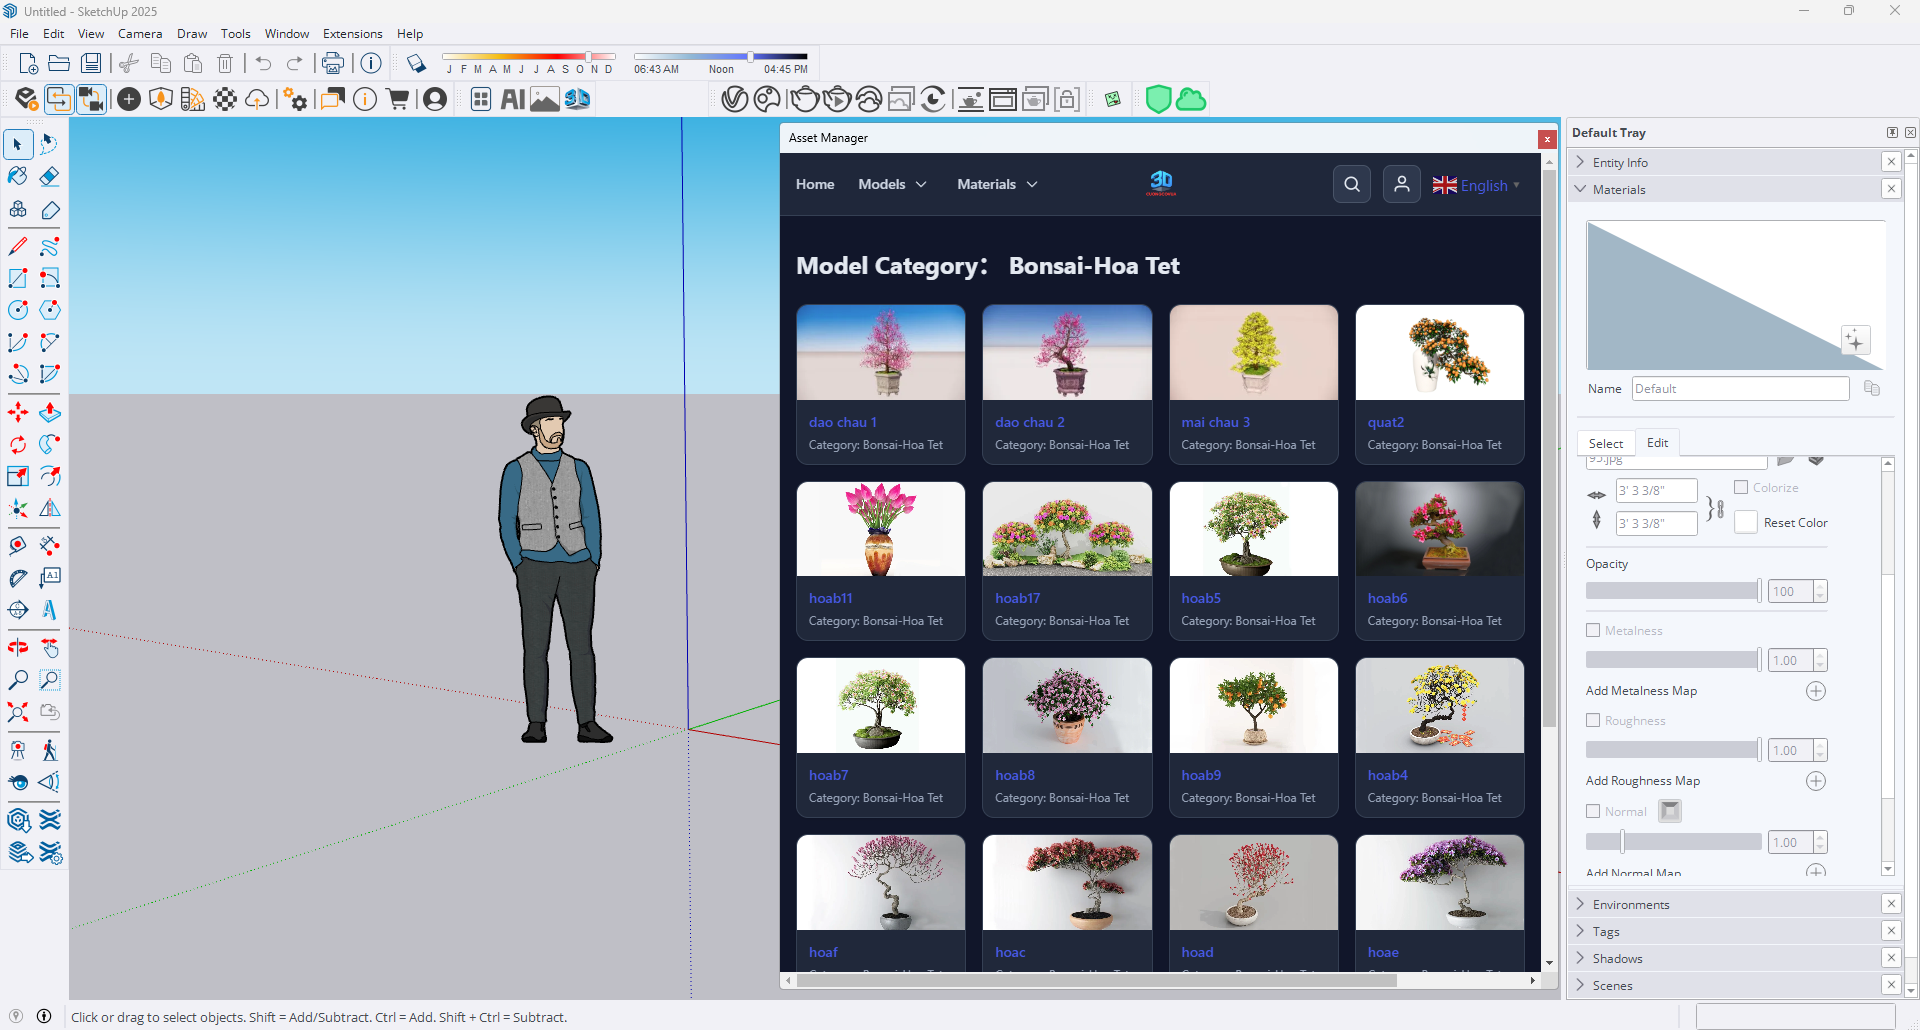
Task: Enable the Colorize checkbox
Action: (1739, 487)
